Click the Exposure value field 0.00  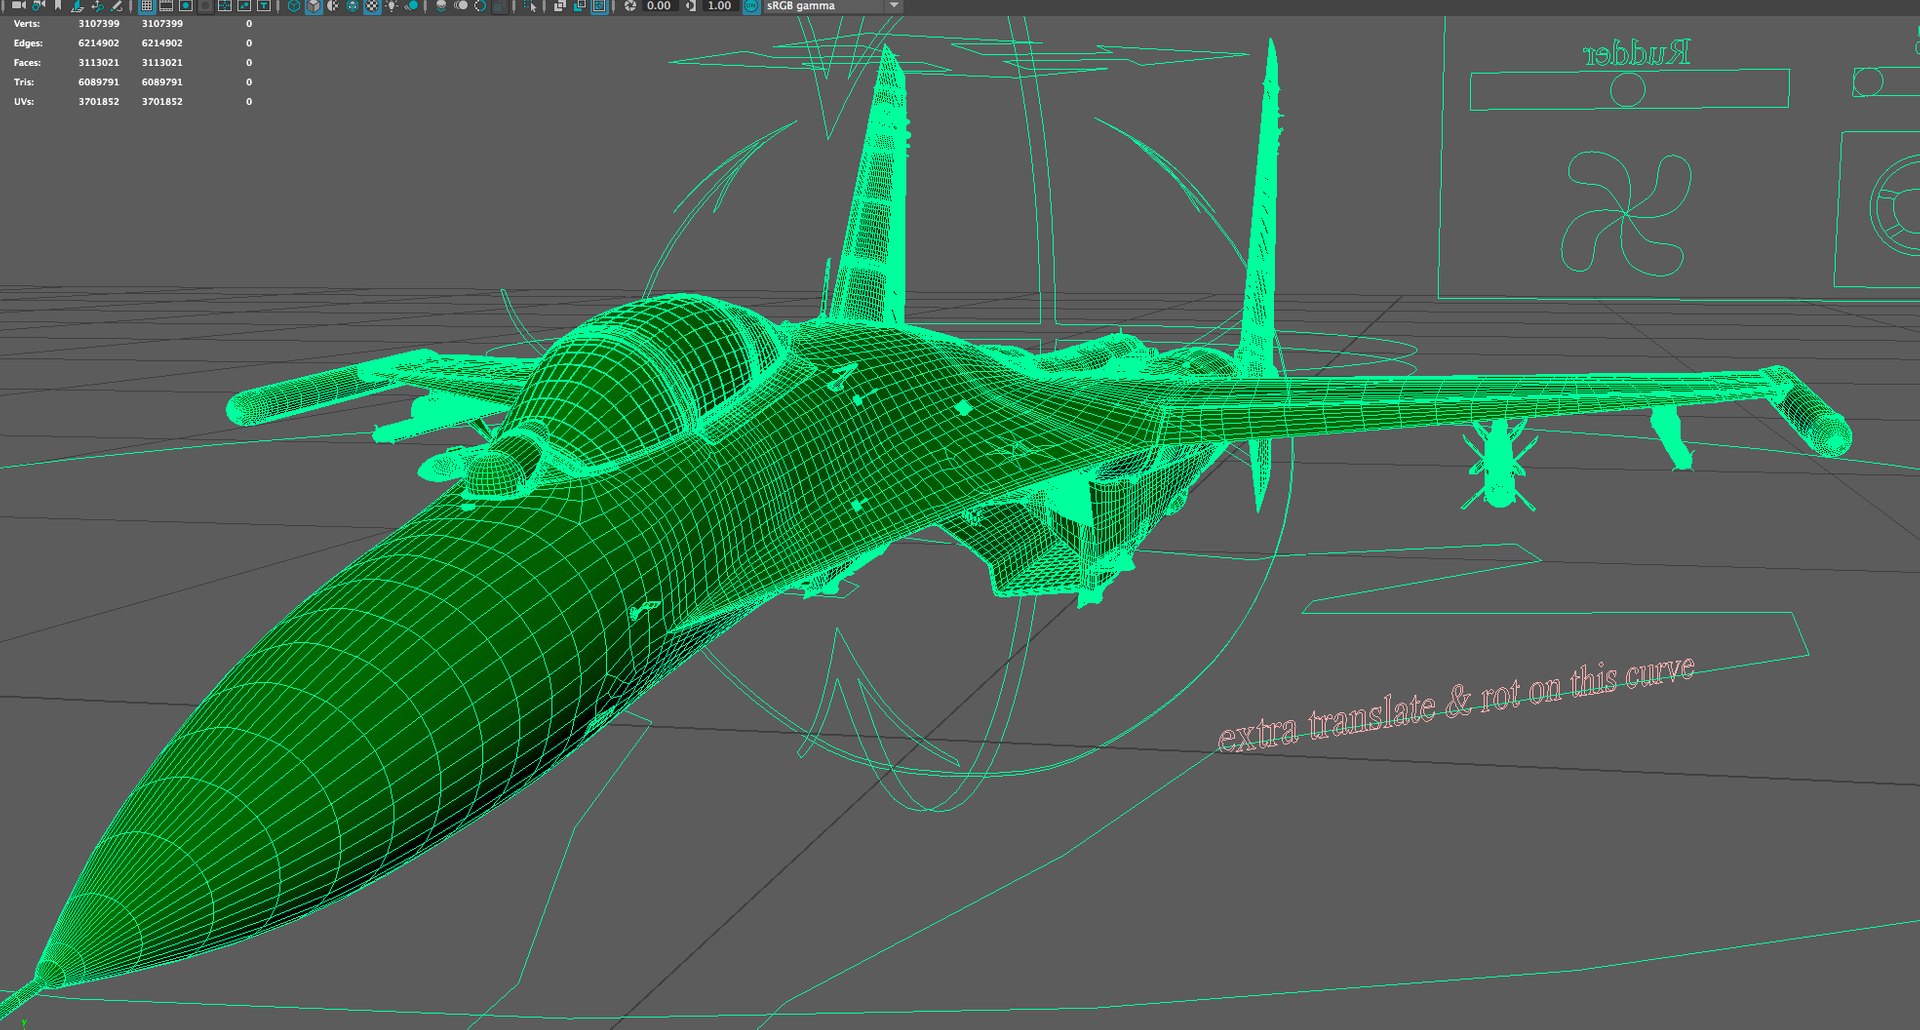tap(659, 6)
